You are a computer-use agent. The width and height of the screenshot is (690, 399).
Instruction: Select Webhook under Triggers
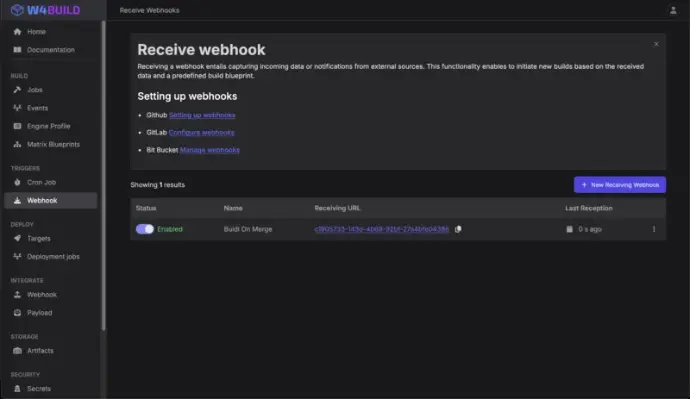coord(51,201)
